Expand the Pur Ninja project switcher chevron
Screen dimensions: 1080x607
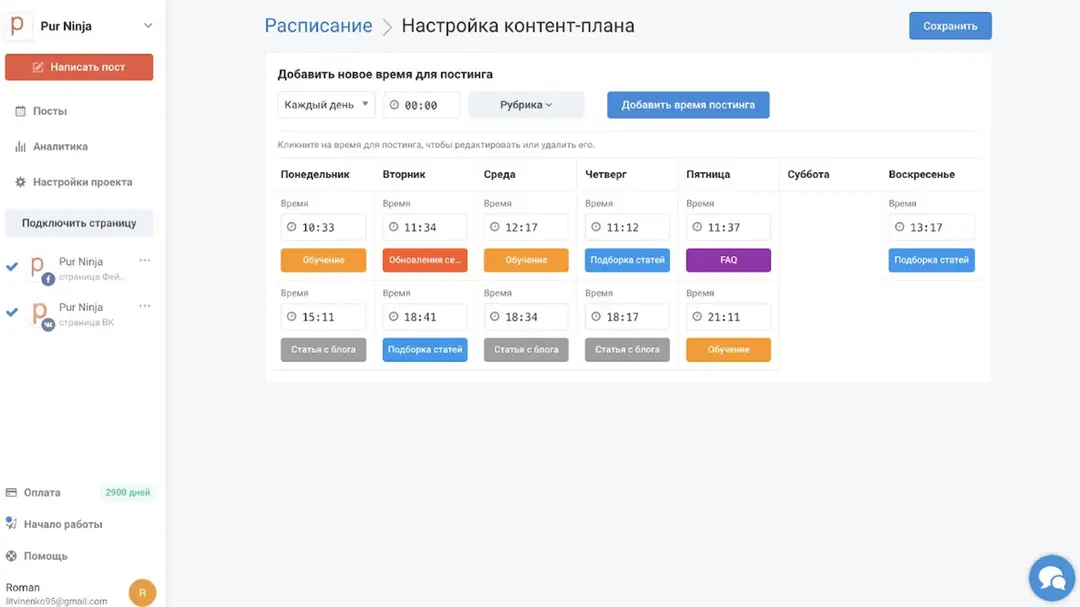tap(147, 25)
